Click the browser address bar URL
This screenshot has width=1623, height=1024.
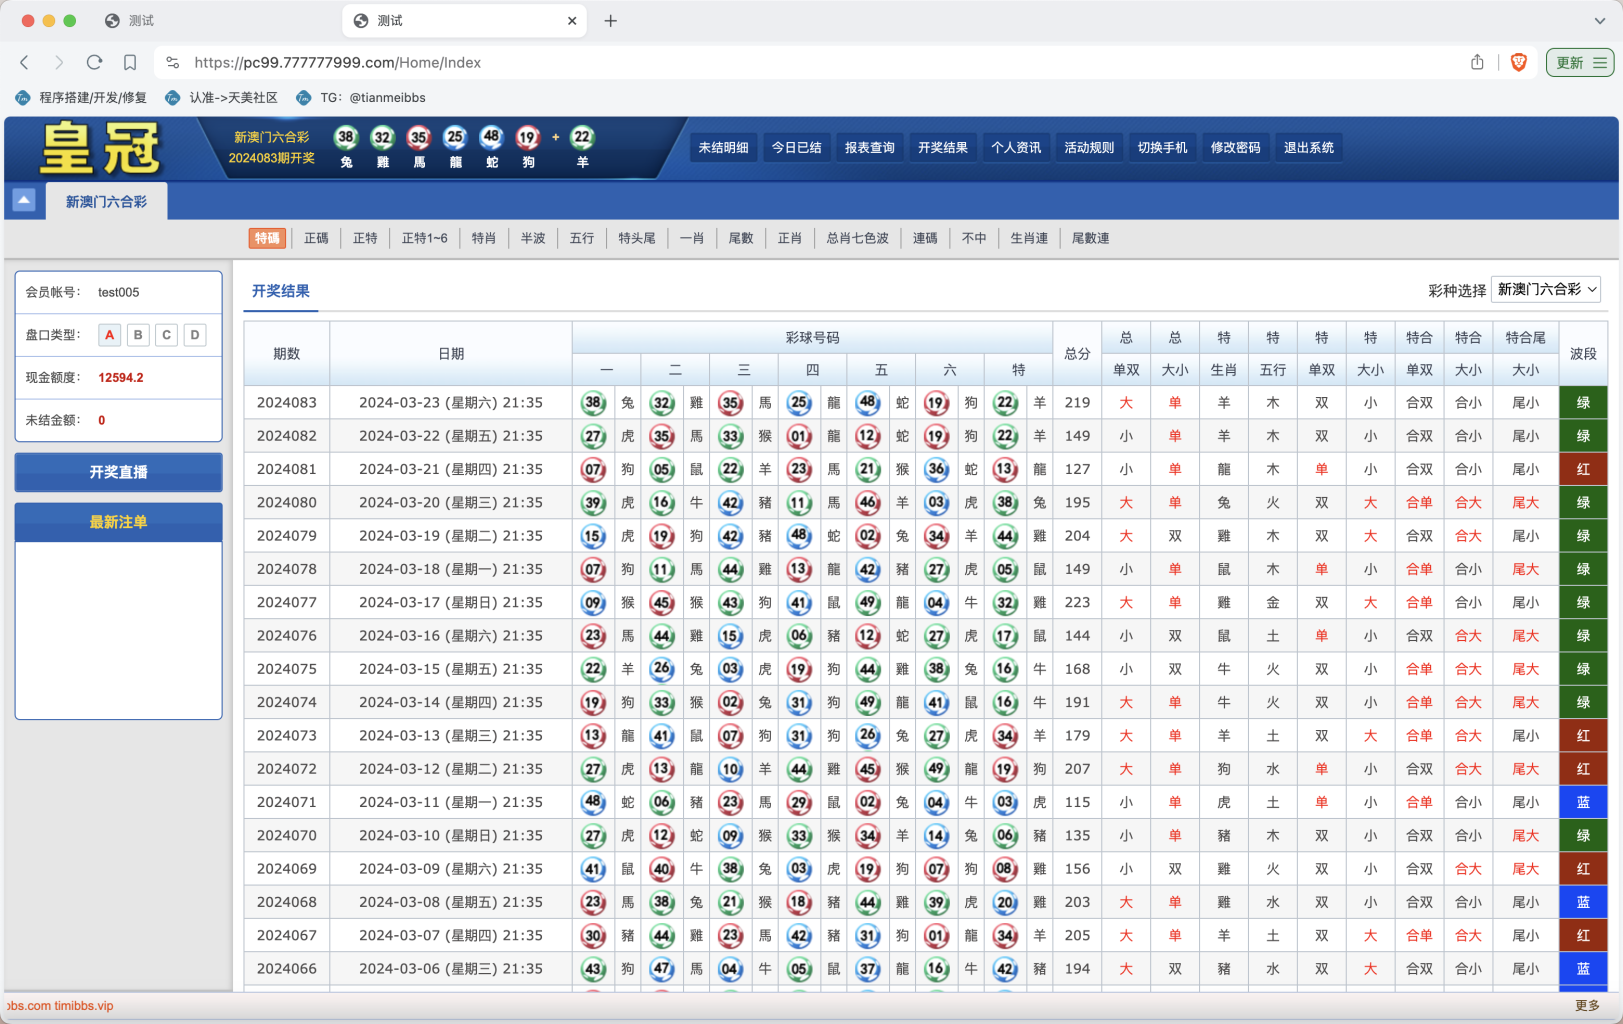point(337,62)
